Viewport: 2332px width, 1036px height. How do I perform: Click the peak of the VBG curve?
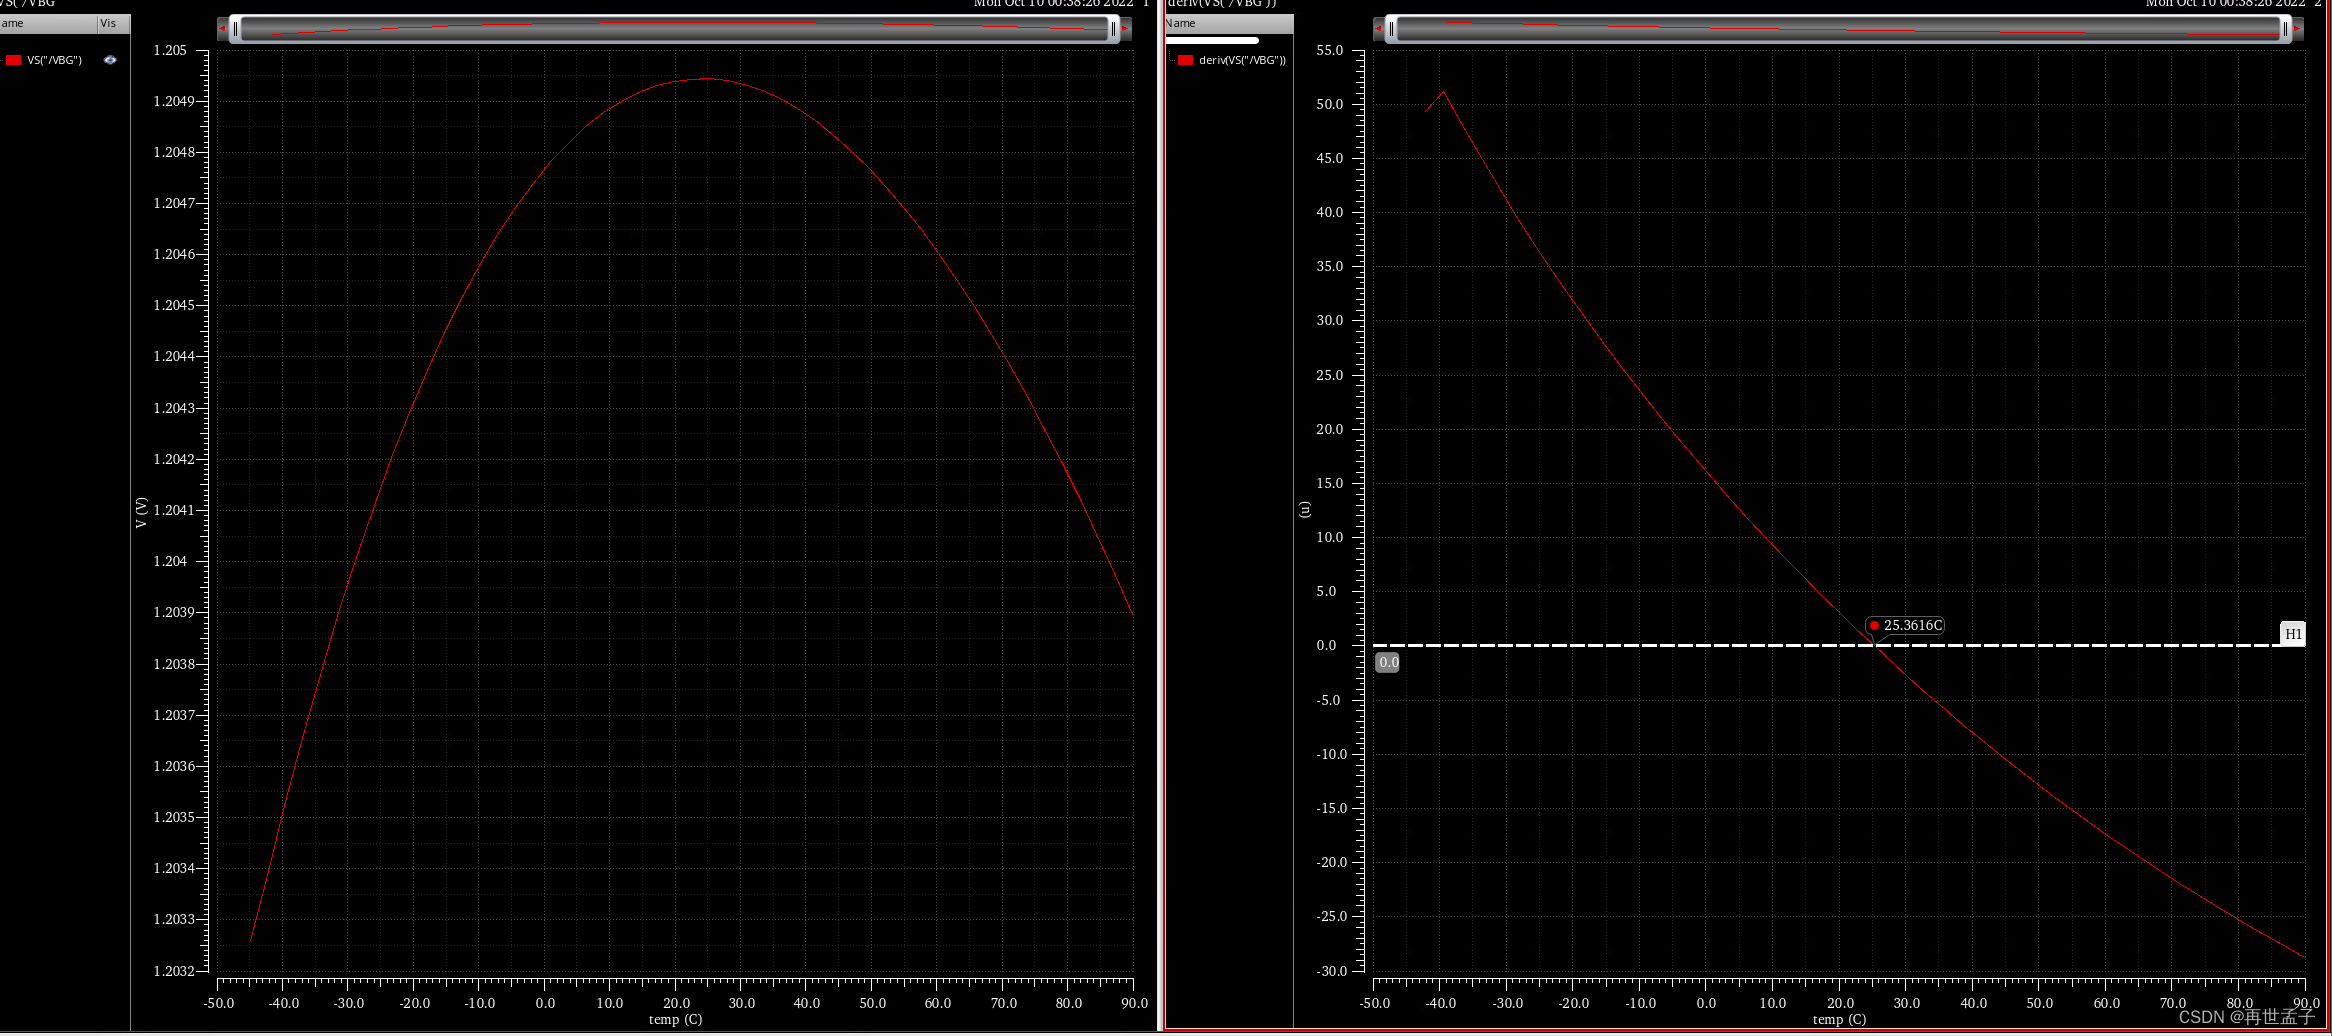708,79
